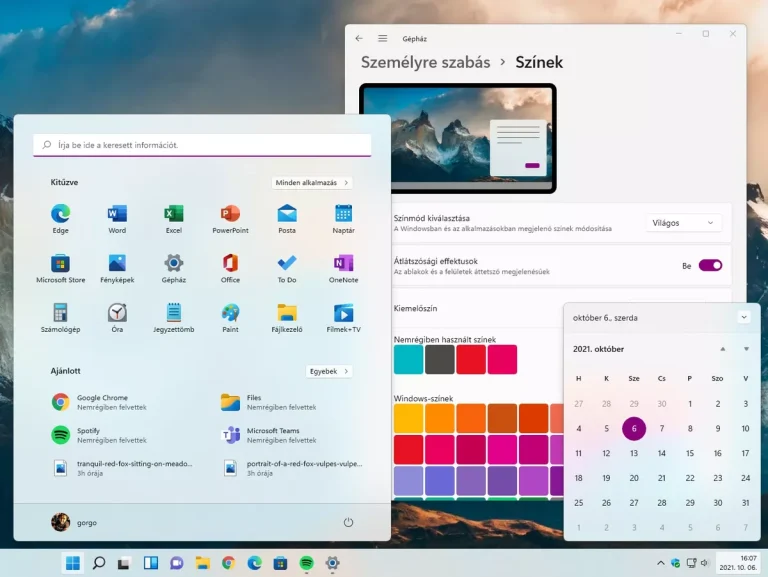Screen dimensions: 768x577
Task: Open Settings gear on the taskbar
Action: point(333,563)
